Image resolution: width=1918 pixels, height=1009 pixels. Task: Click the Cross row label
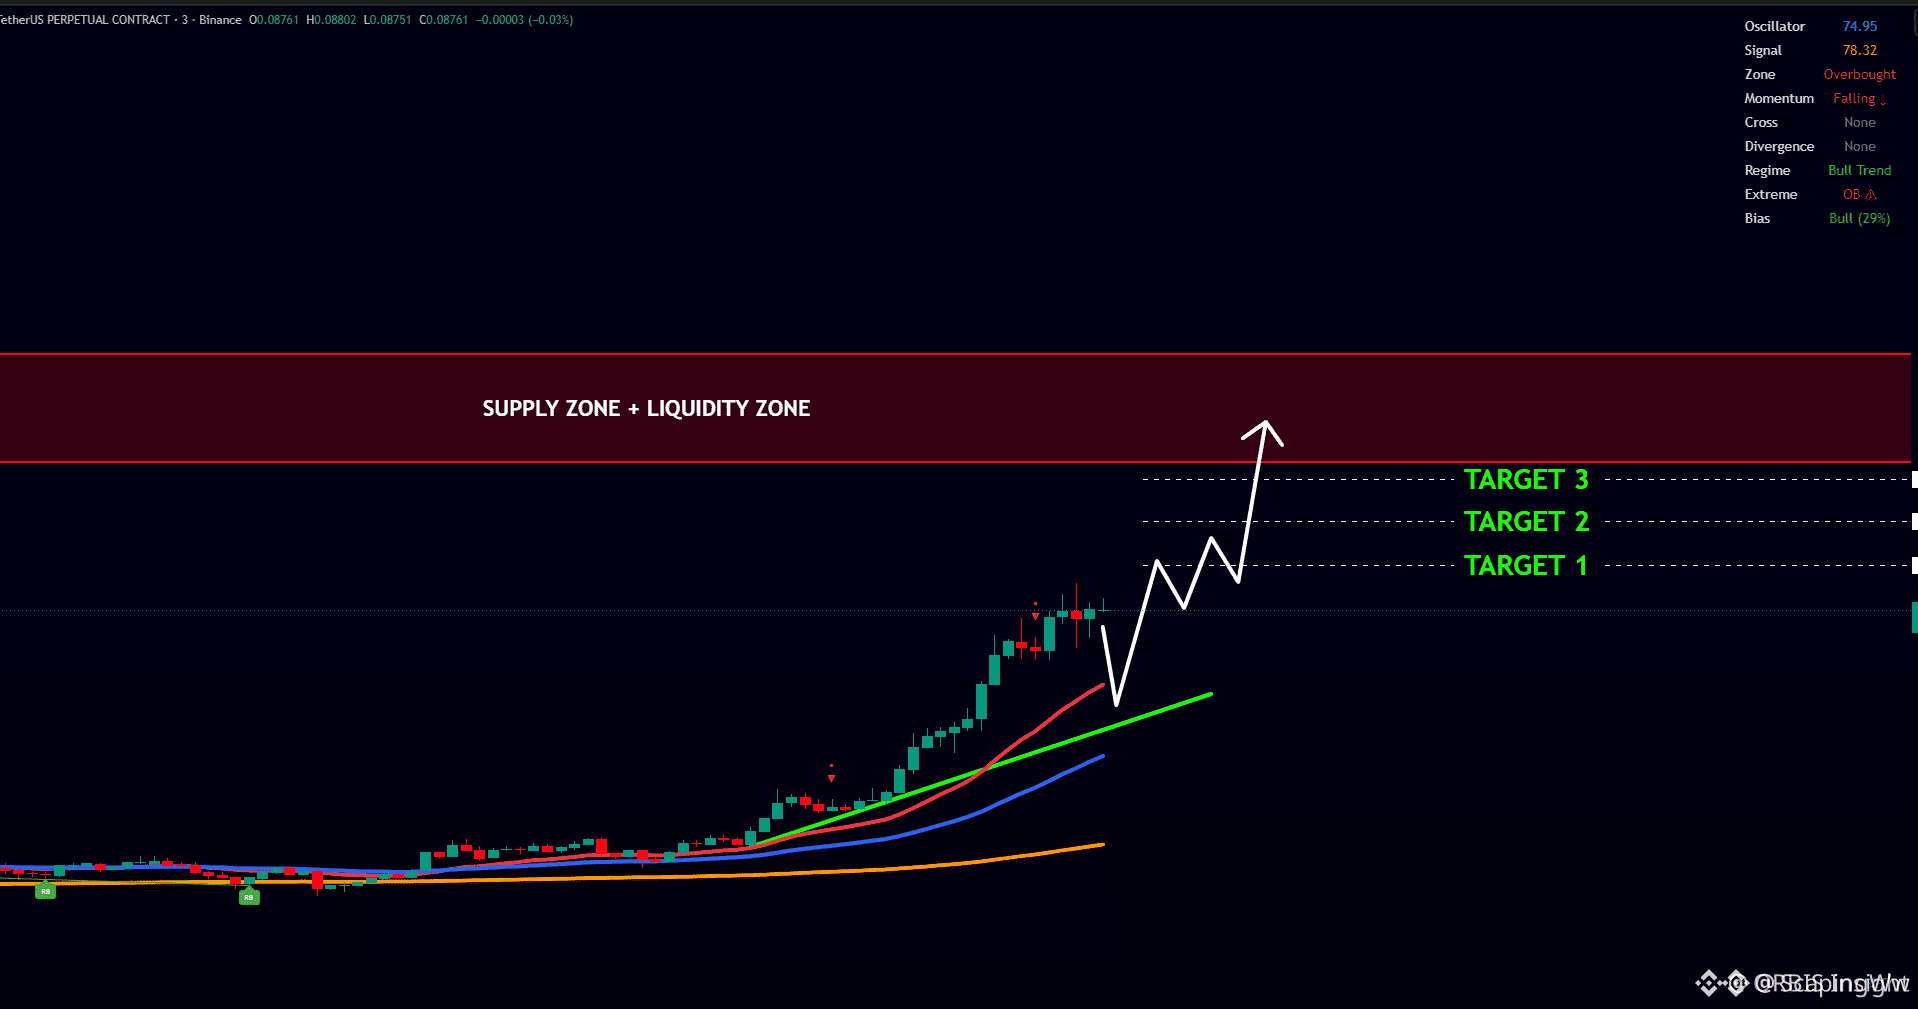point(1761,123)
